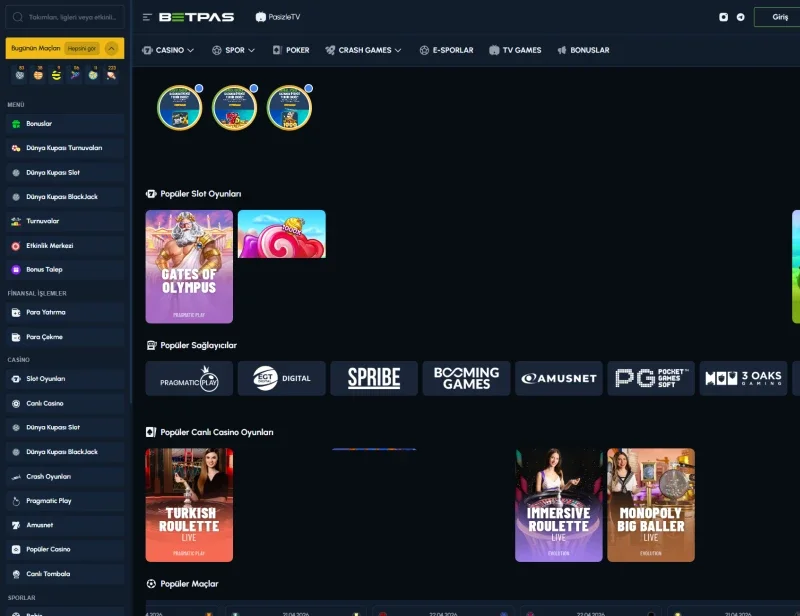Open the Booming Games provider logo
800x616 pixels.
[466, 378]
